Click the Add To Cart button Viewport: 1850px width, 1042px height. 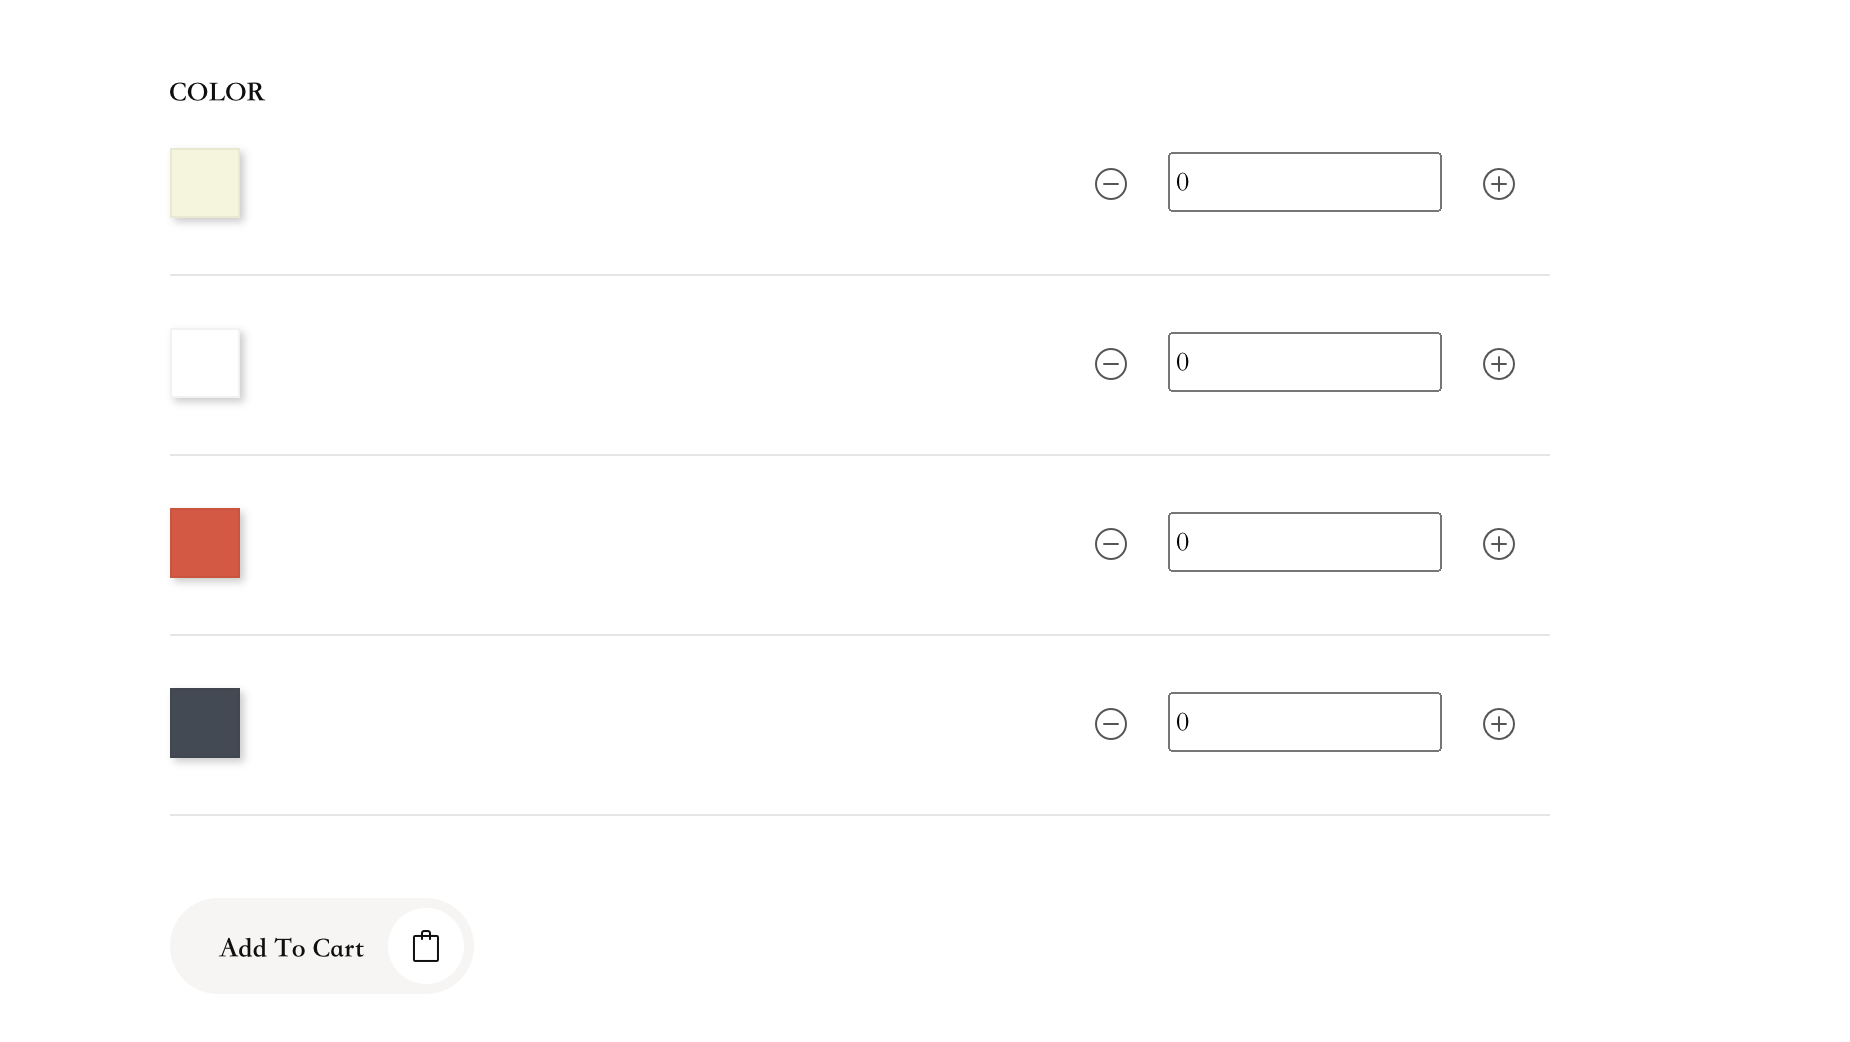321,946
